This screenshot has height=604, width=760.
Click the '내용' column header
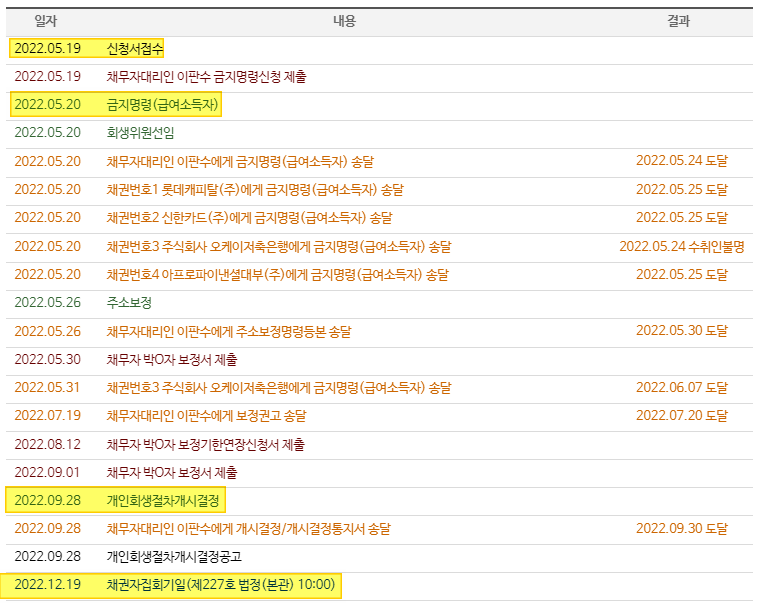coord(344,21)
